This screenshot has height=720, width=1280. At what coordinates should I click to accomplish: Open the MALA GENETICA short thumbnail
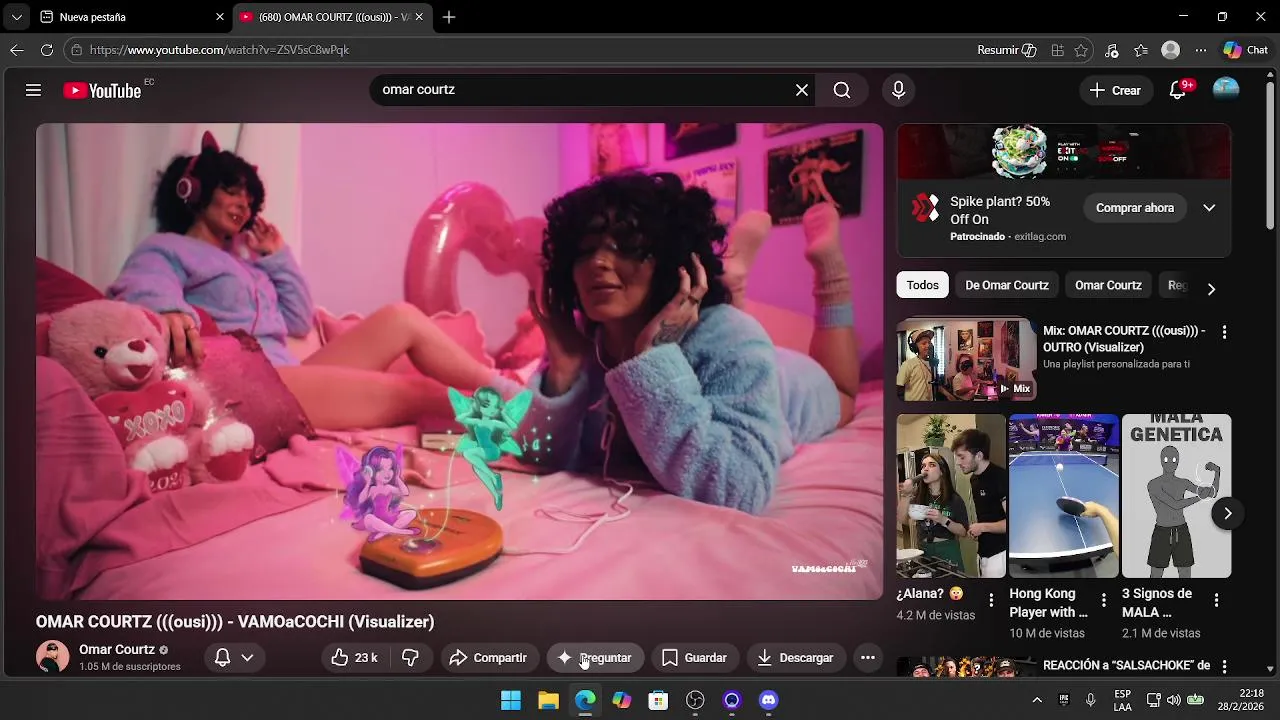[x=1176, y=496]
